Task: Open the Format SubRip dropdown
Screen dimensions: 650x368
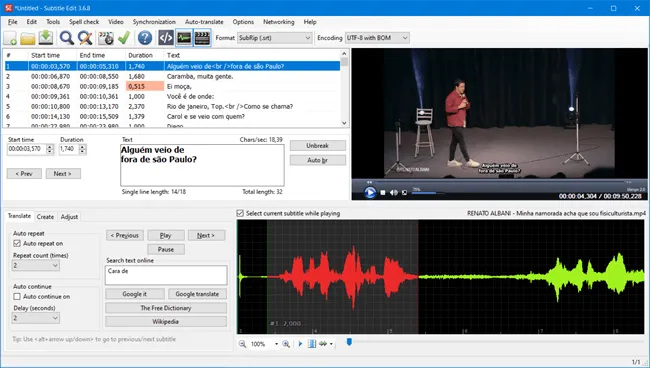Action: [275, 38]
